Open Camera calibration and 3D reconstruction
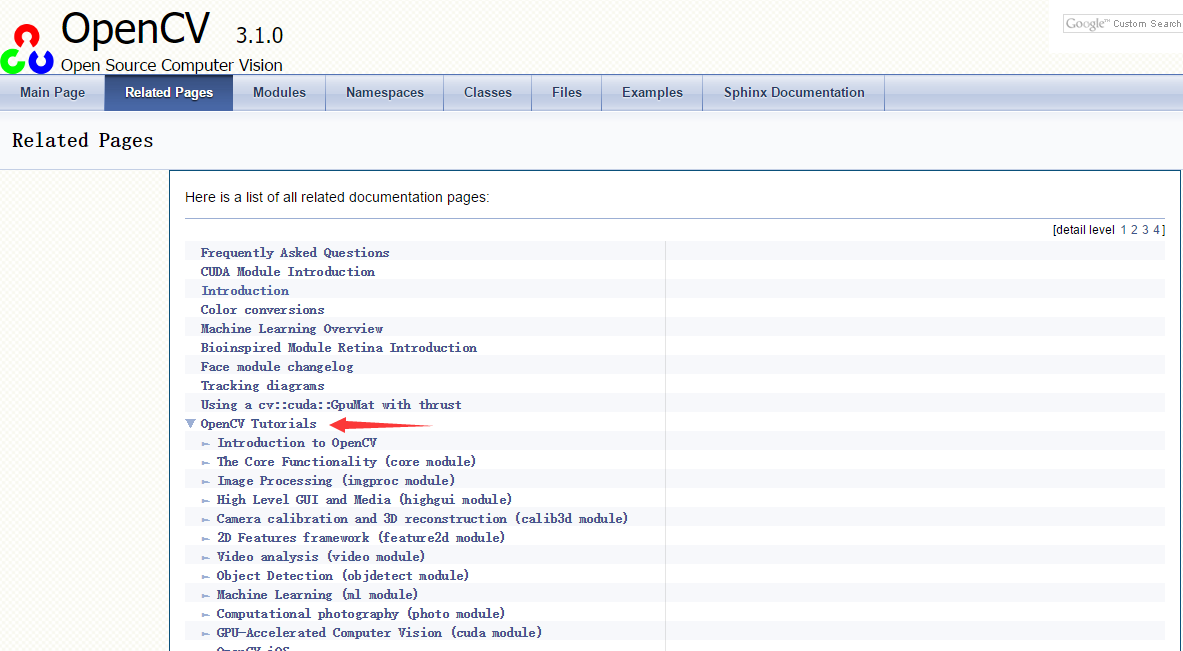 [x=422, y=519]
